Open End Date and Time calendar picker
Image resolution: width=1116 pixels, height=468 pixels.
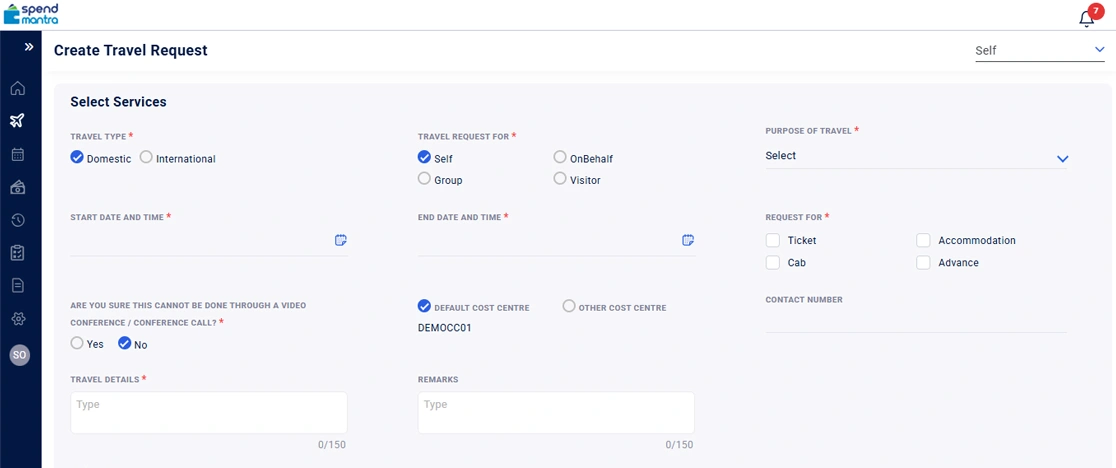point(688,240)
